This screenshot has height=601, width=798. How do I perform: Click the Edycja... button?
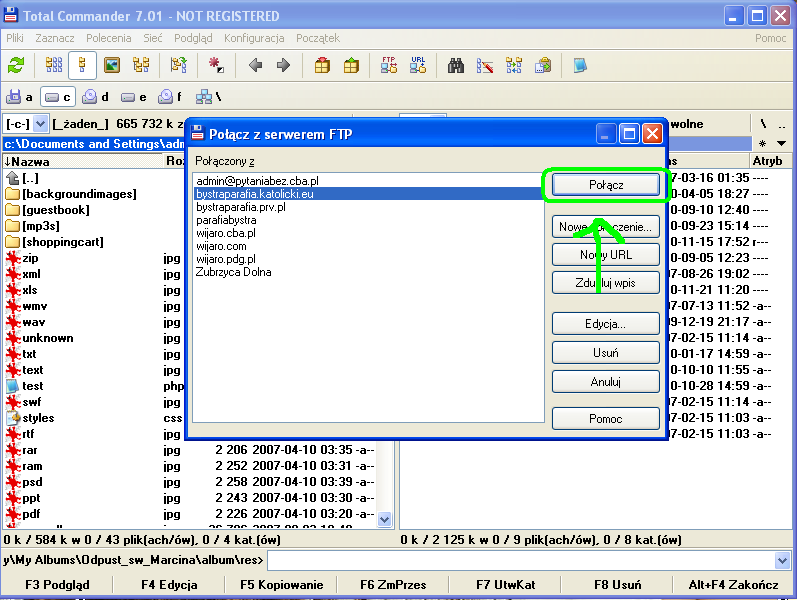pos(605,324)
